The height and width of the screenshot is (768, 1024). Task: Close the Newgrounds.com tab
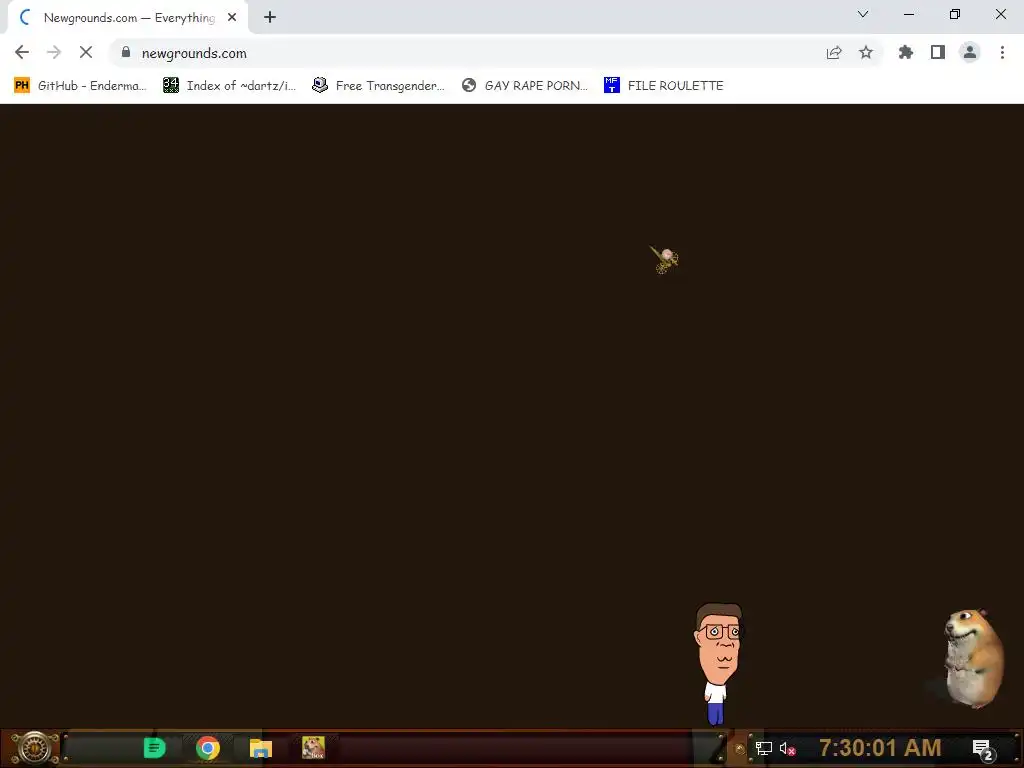[x=232, y=18]
